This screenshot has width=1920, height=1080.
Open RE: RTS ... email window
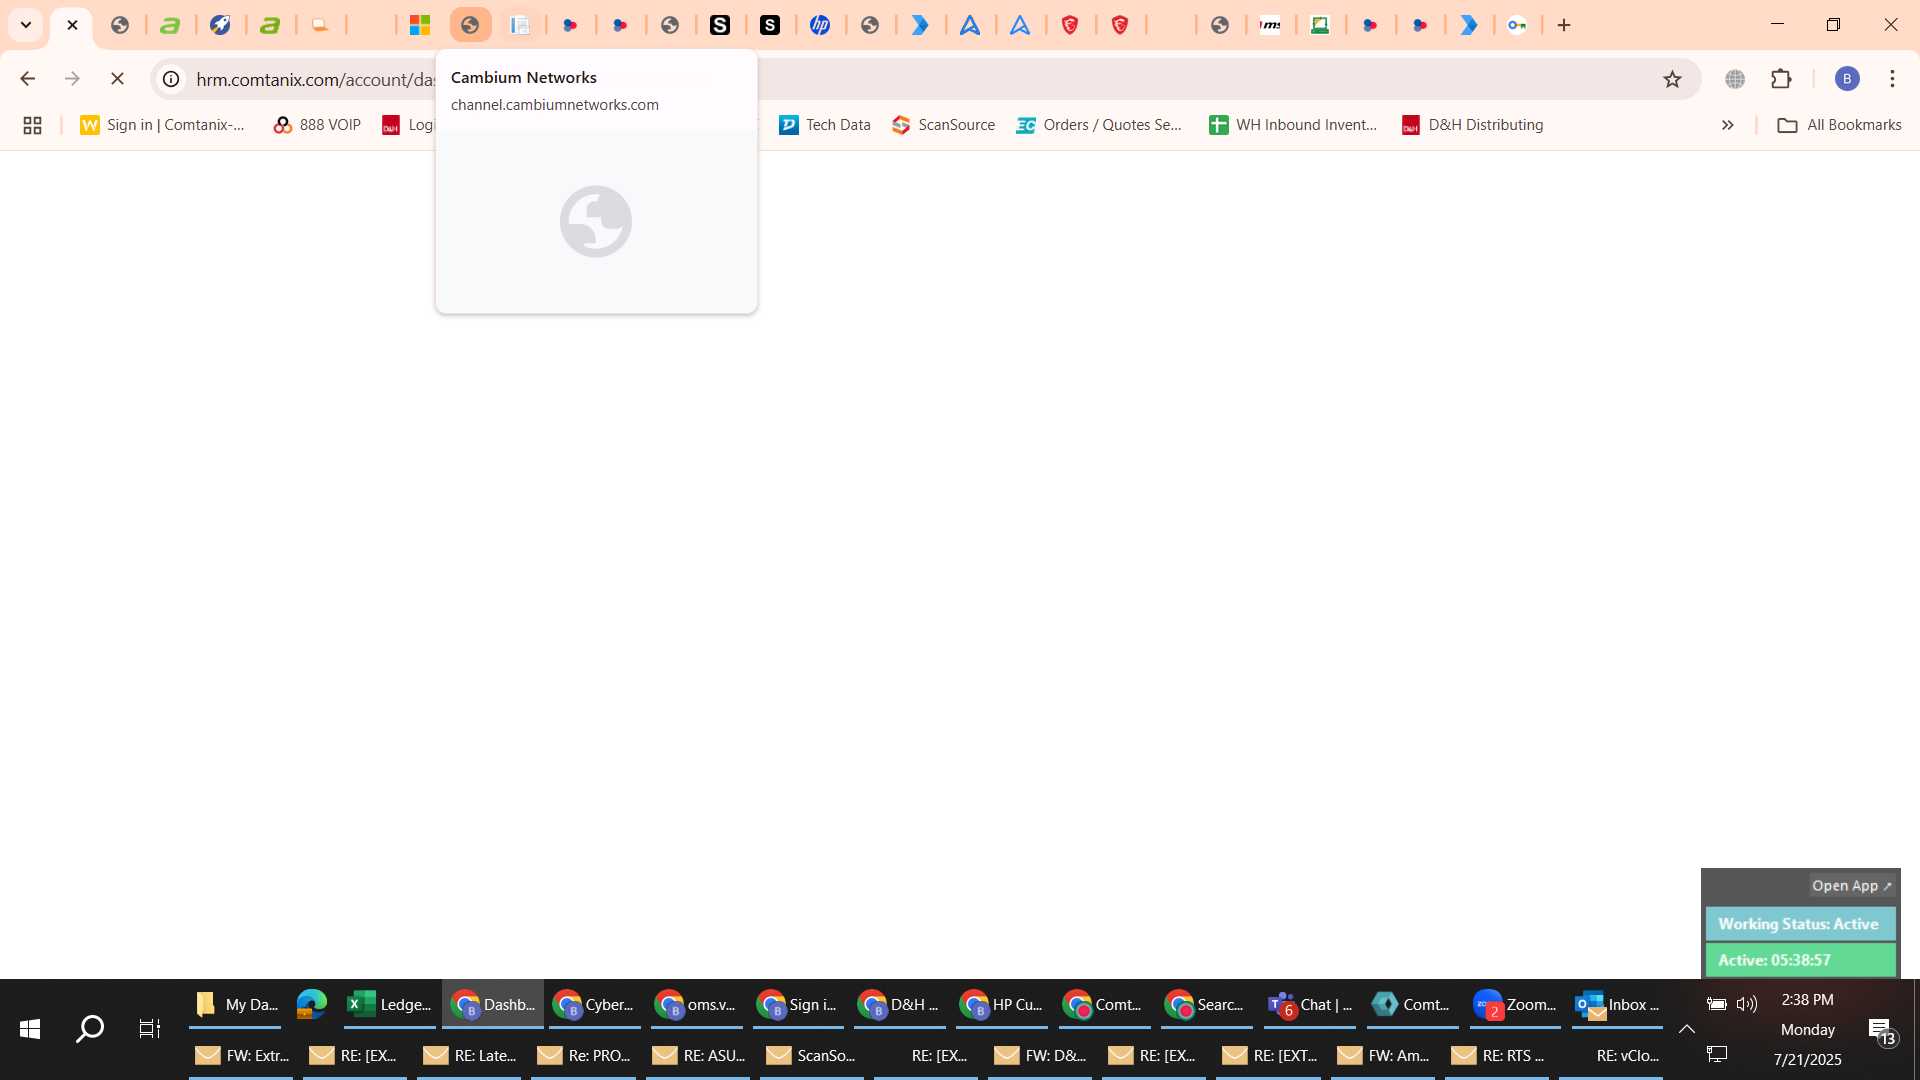click(1497, 1056)
